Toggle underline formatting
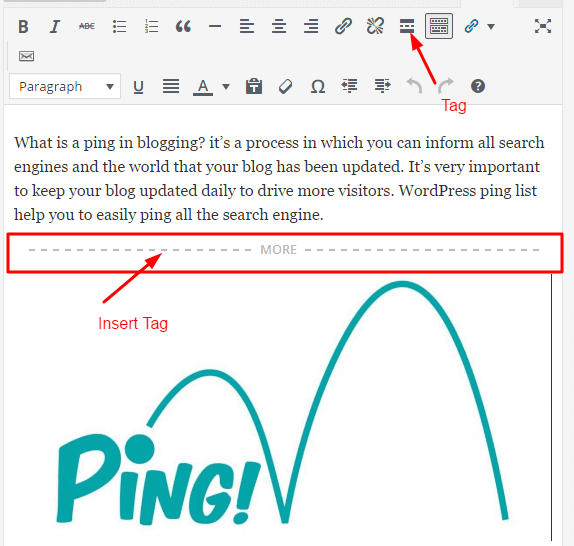Viewport: 574px width, 546px height. tap(138, 87)
